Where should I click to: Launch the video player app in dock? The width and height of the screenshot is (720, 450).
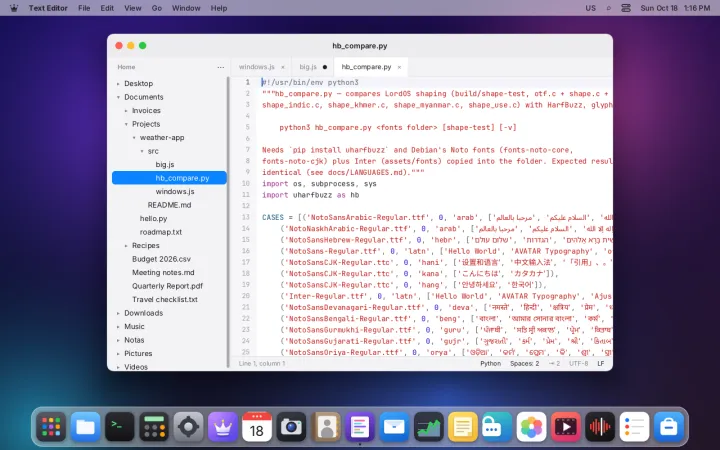(566, 427)
